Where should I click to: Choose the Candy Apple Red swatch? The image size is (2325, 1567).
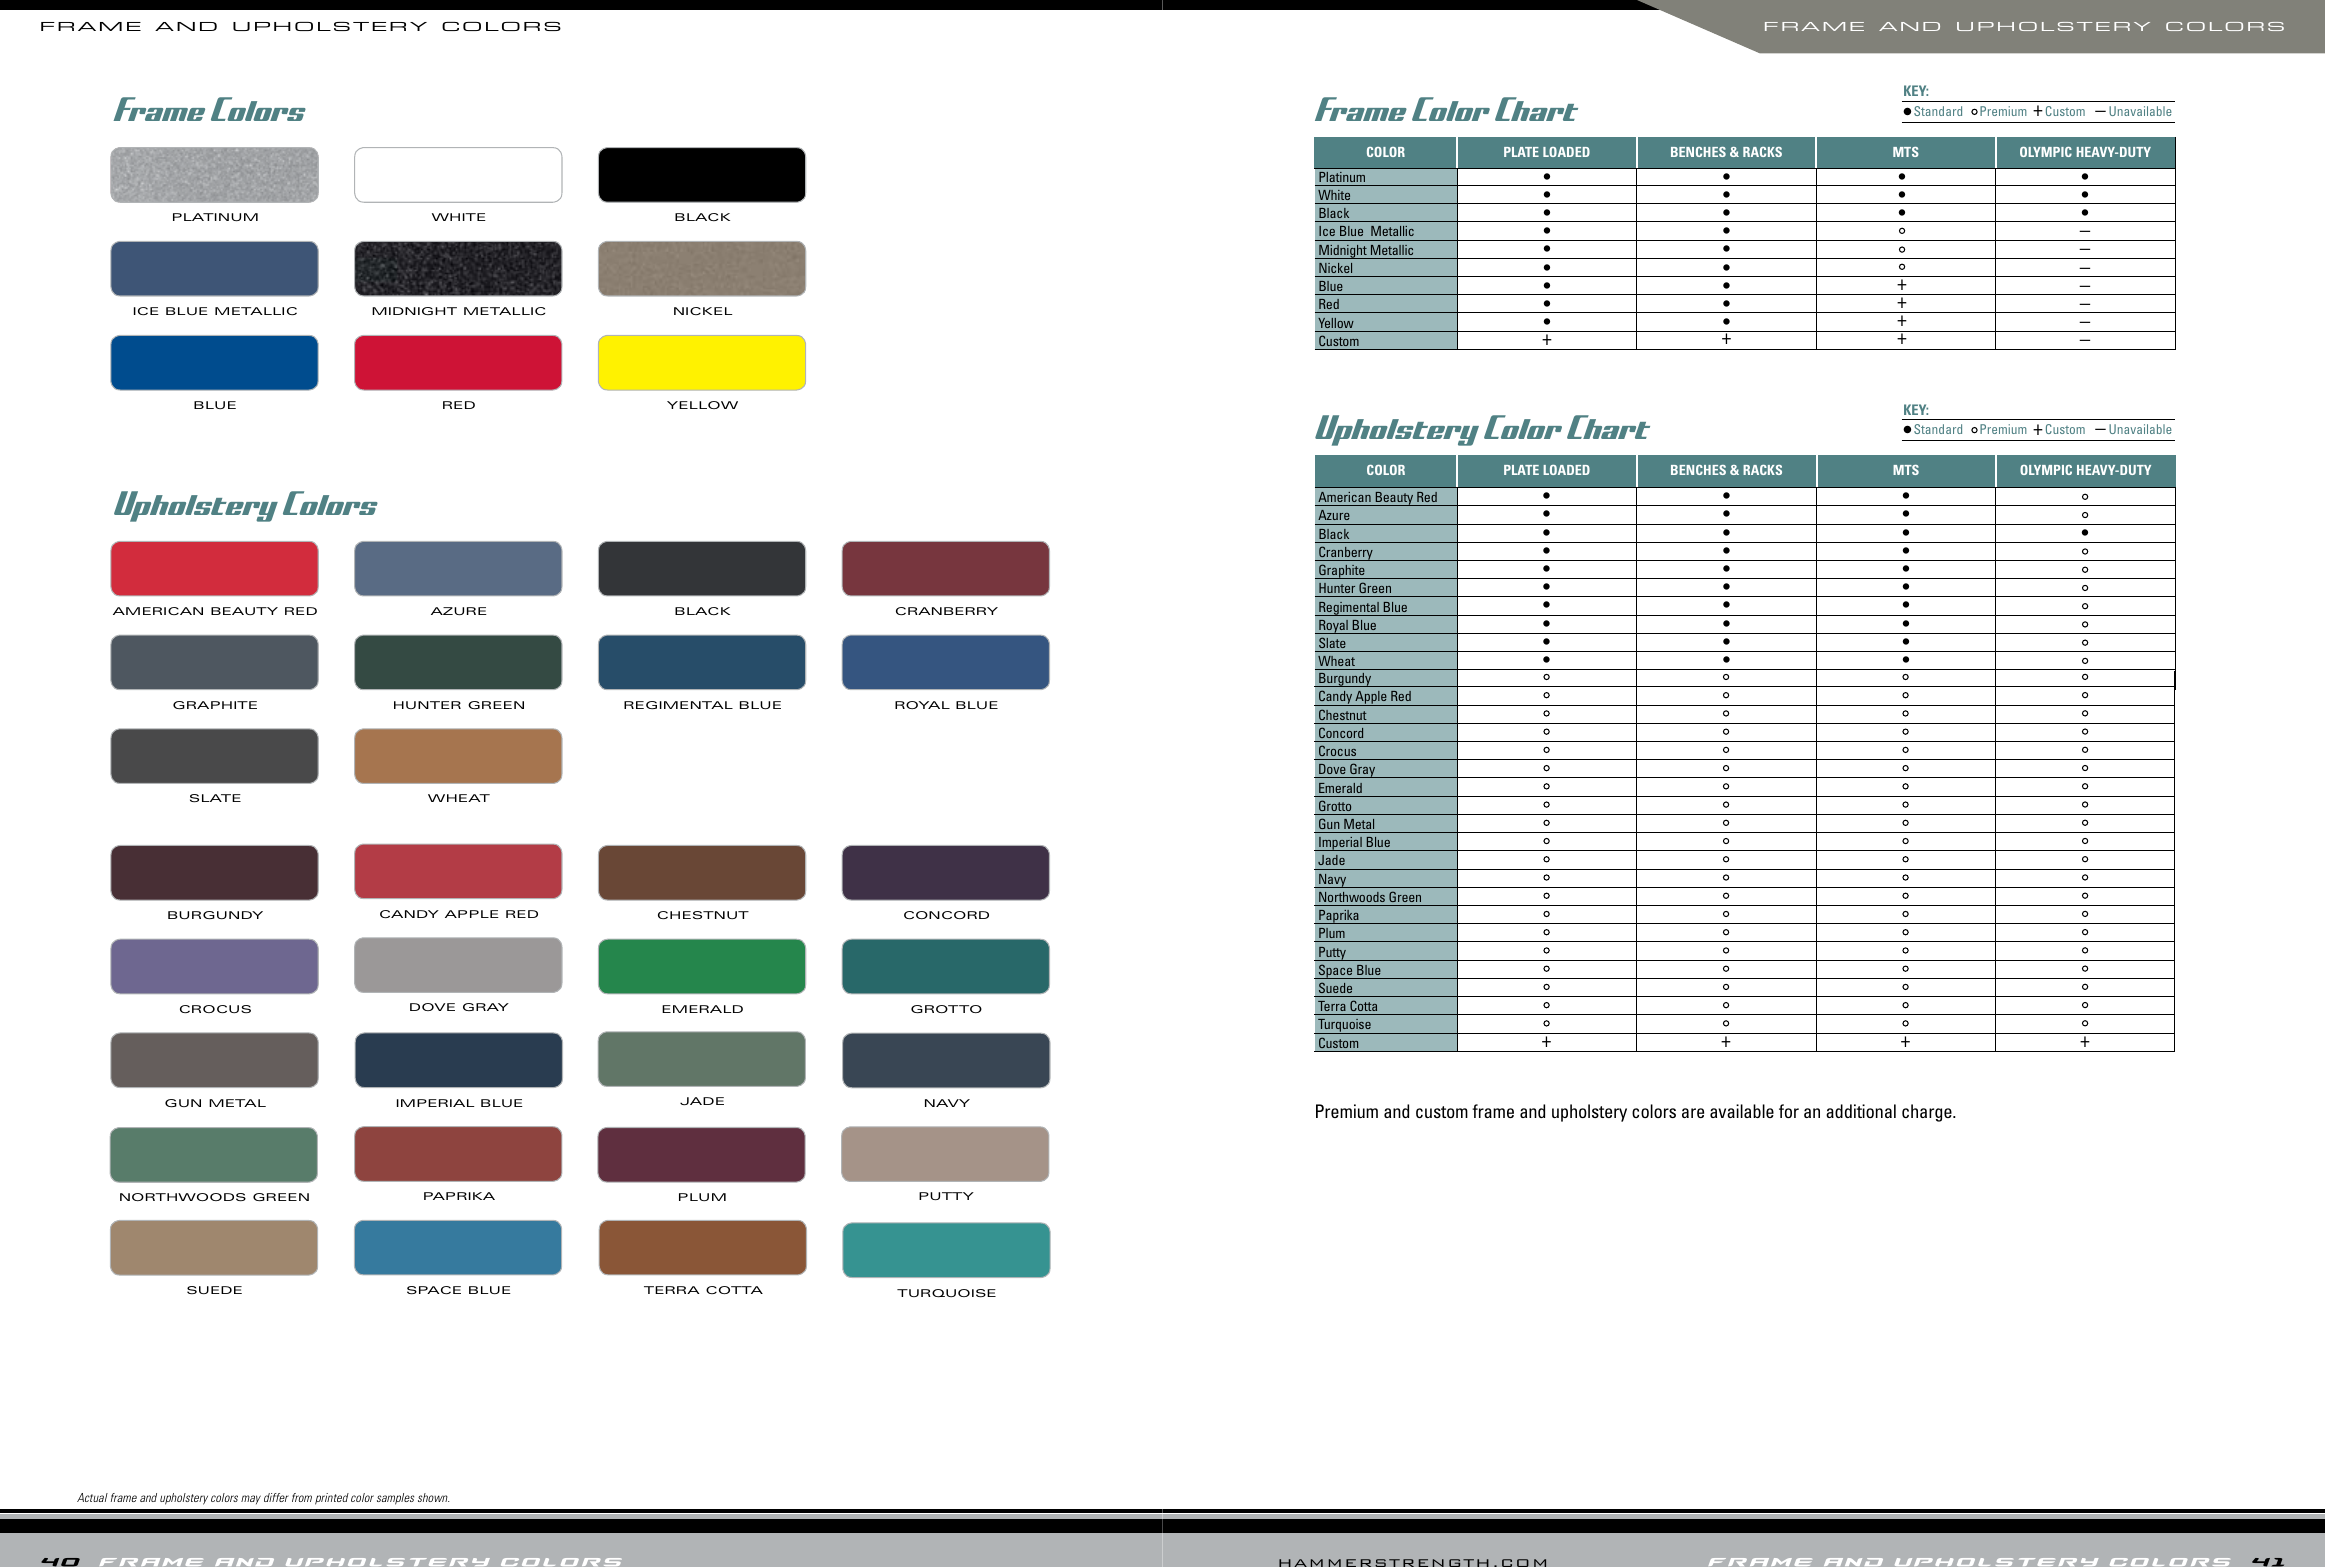tap(458, 872)
